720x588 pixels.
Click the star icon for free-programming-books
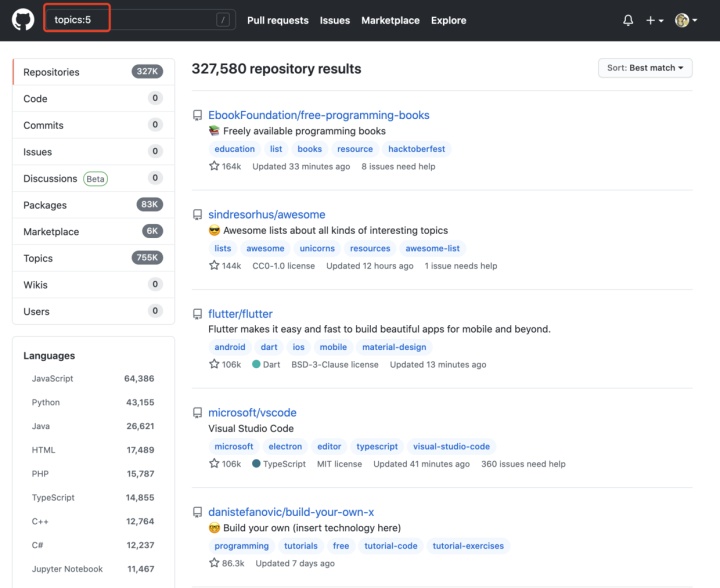(214, 166)
